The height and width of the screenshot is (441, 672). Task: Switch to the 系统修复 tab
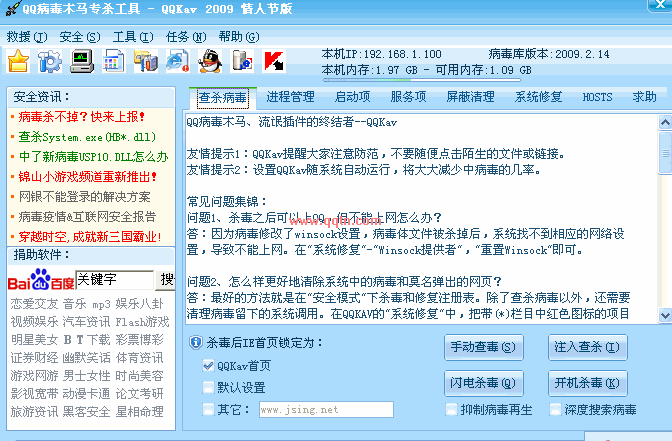click(x=538, y=97)
